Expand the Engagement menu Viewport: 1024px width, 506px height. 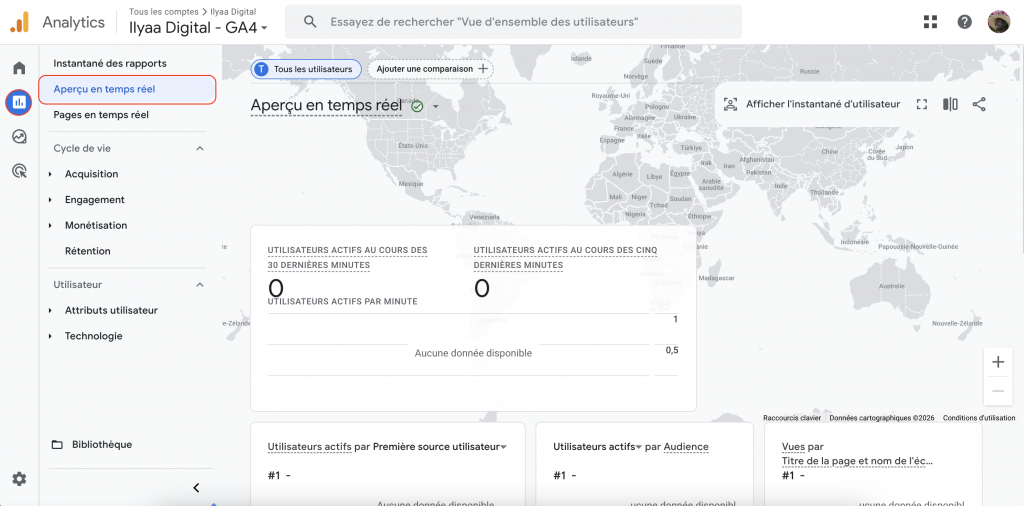50,200
